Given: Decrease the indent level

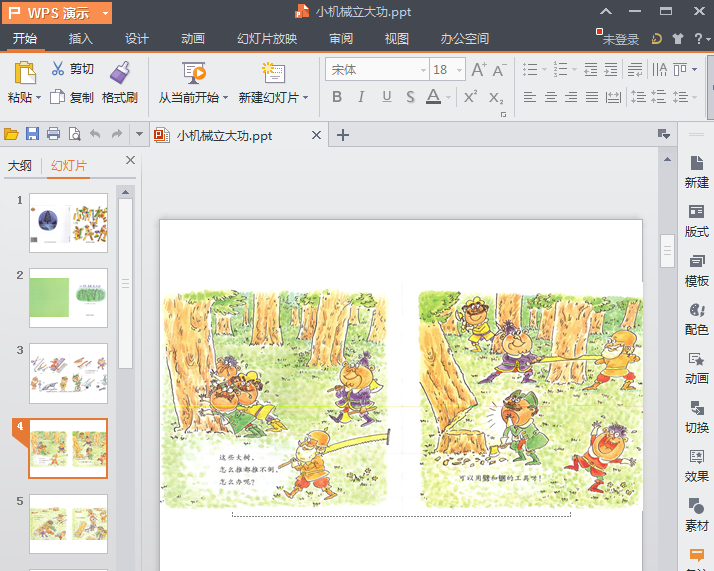Looking at the screenshot, I should click(591, 70).
